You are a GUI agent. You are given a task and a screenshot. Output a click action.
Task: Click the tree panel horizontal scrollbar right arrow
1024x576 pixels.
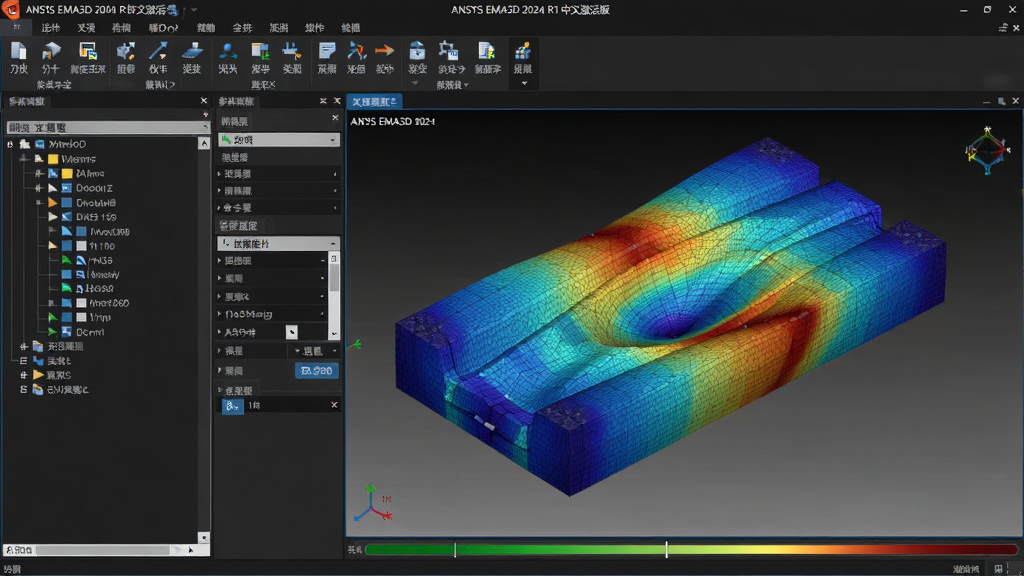(x=191, y=550)
